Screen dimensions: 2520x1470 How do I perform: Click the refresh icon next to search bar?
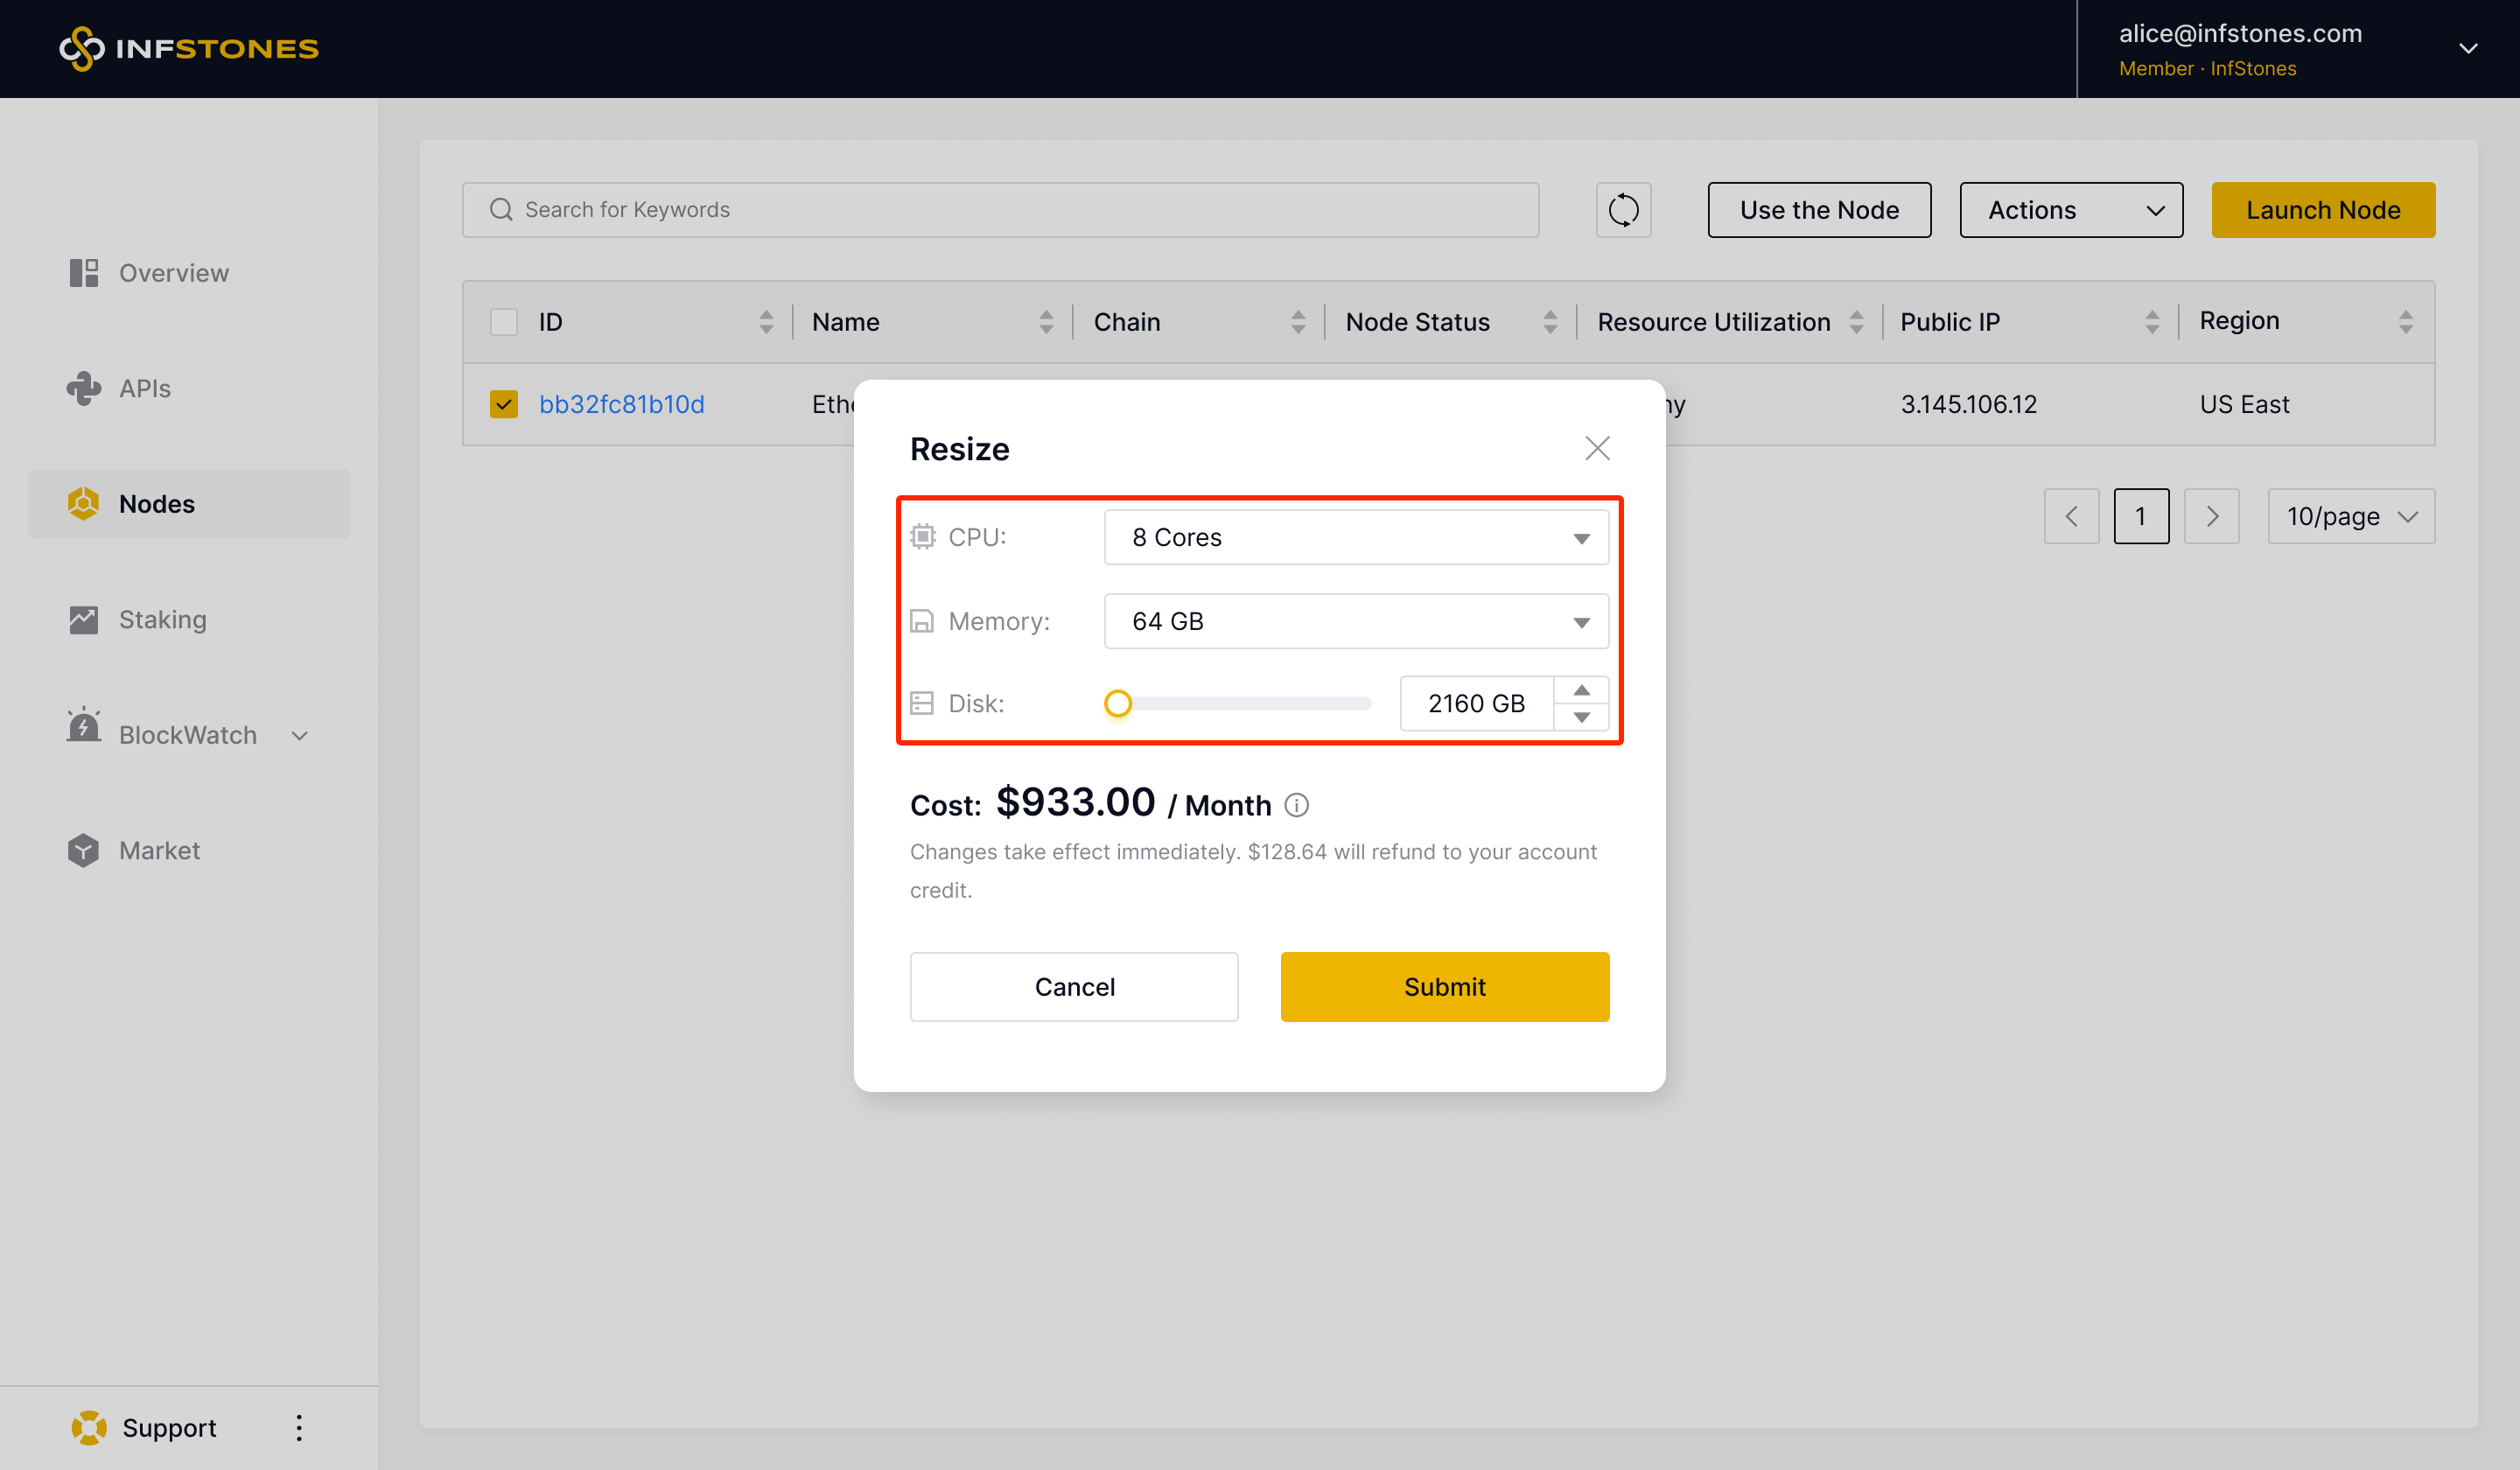point(1623,210)
